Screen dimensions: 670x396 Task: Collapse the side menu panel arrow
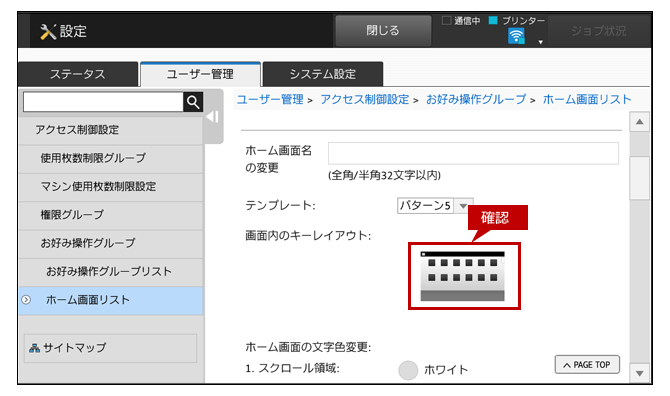(x=213, y=117)
